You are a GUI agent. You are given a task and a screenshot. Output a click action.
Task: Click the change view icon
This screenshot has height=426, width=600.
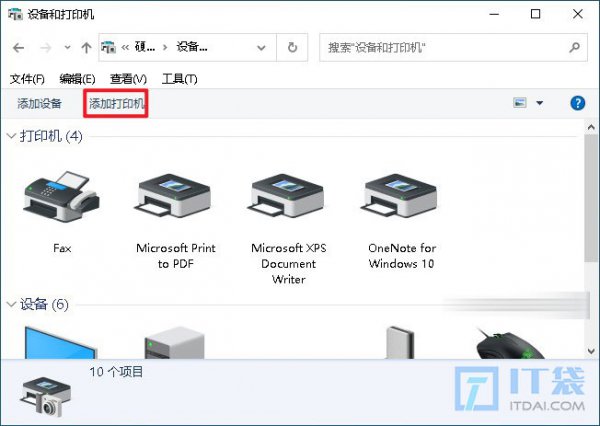(520, 103)
